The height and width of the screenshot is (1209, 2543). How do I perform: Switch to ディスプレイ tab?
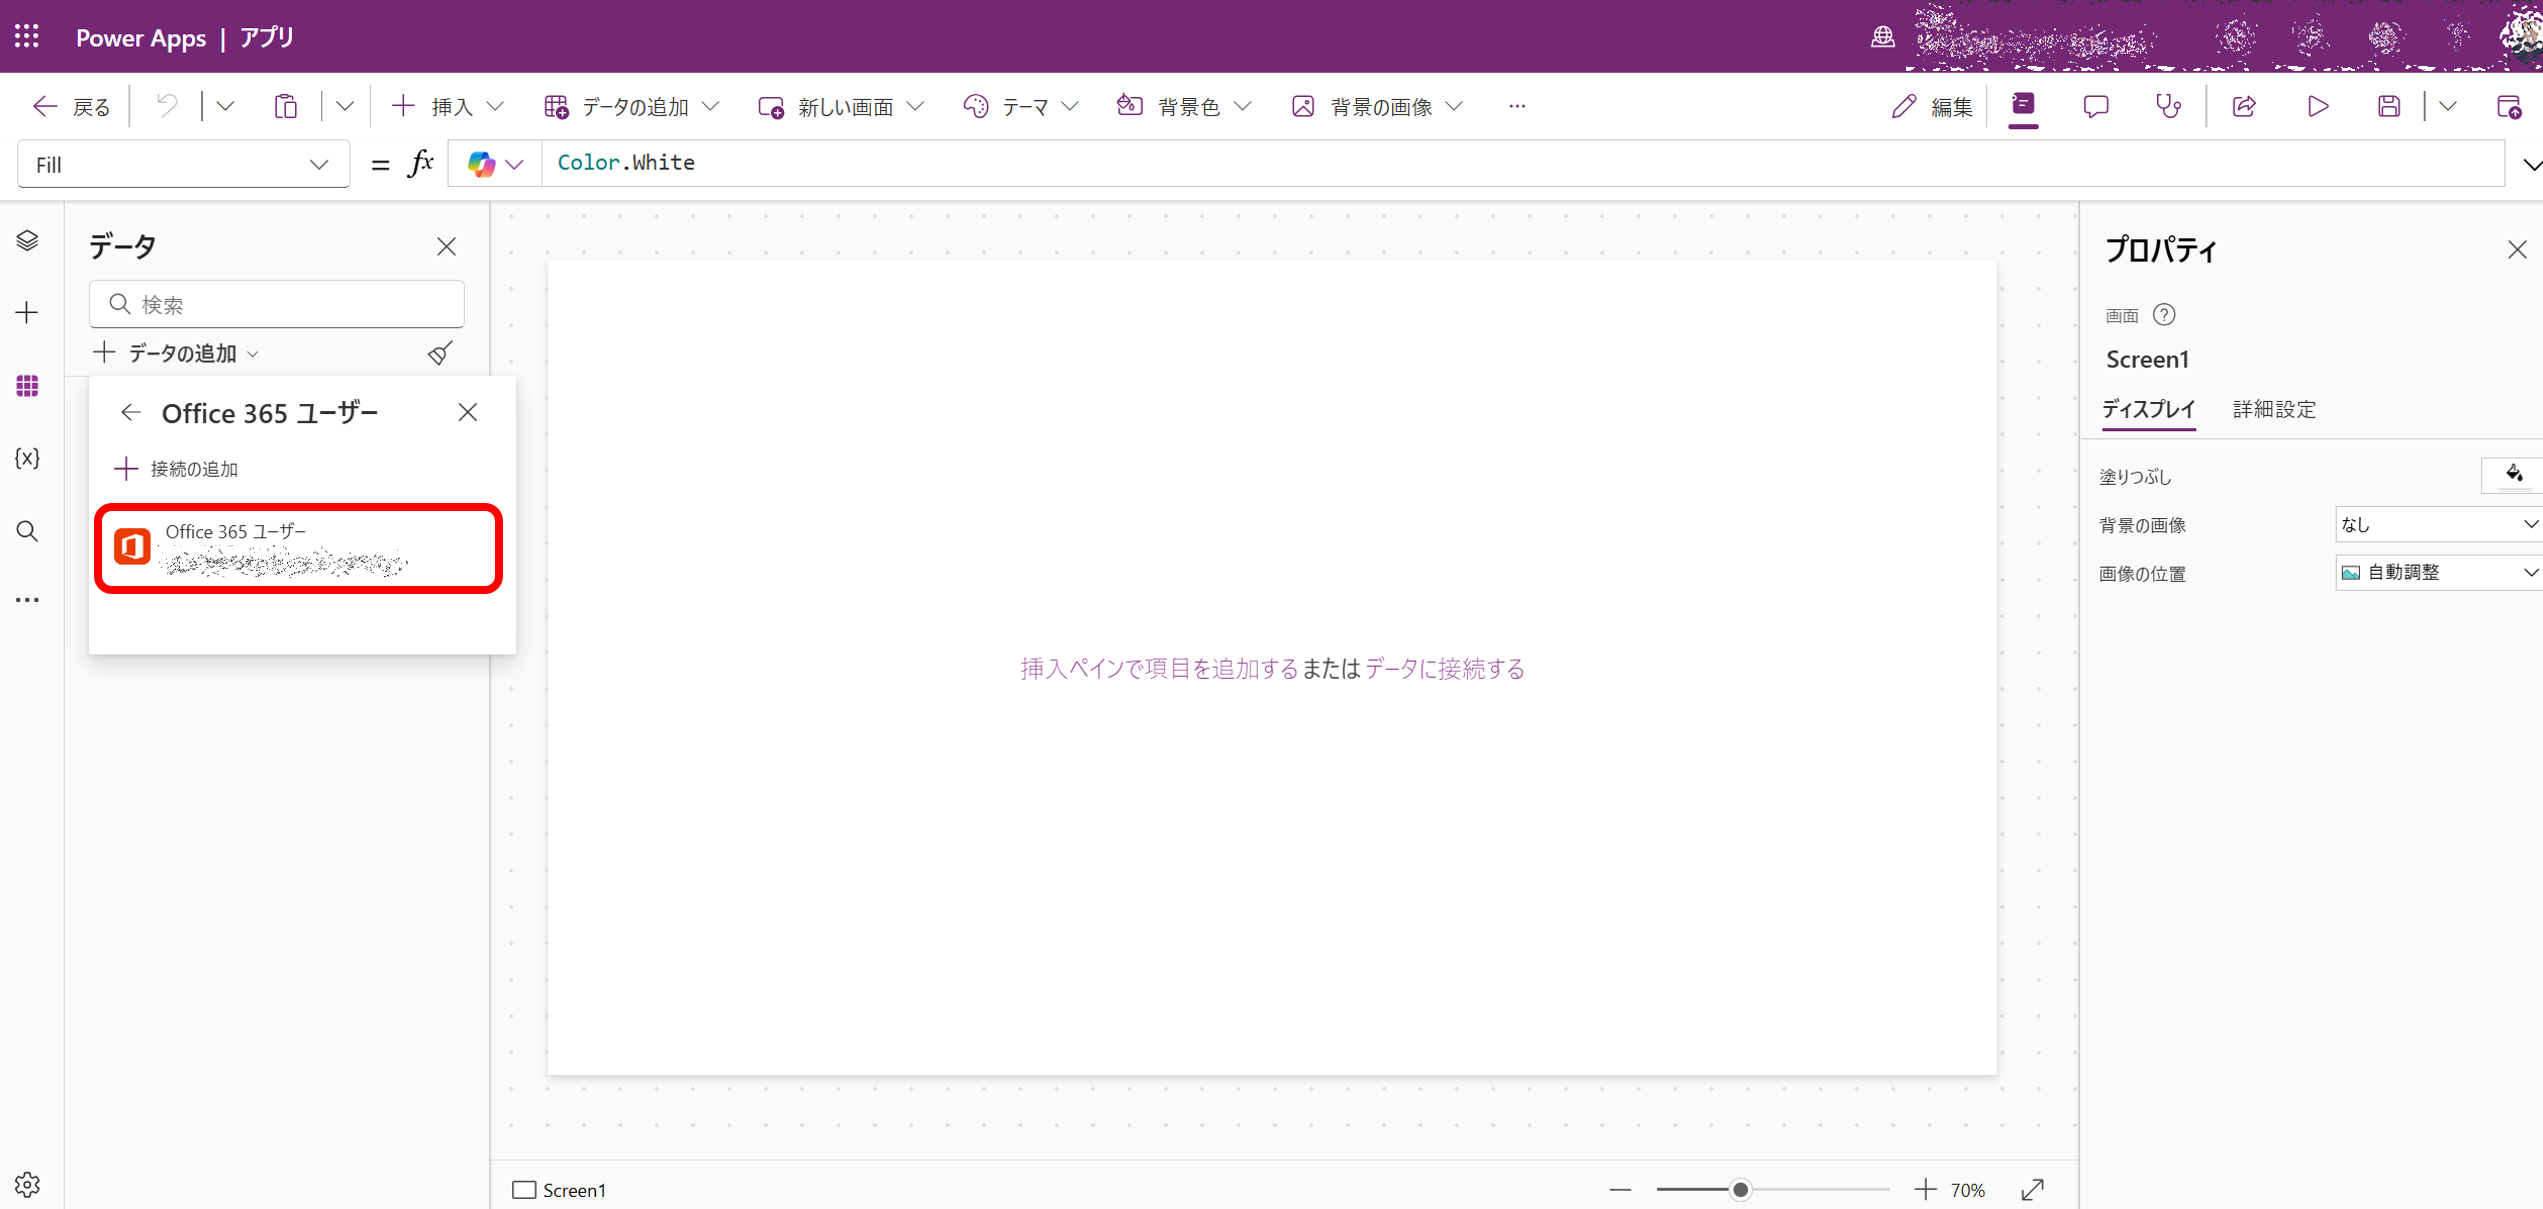pyautogui.click(x=2148, y=409)
